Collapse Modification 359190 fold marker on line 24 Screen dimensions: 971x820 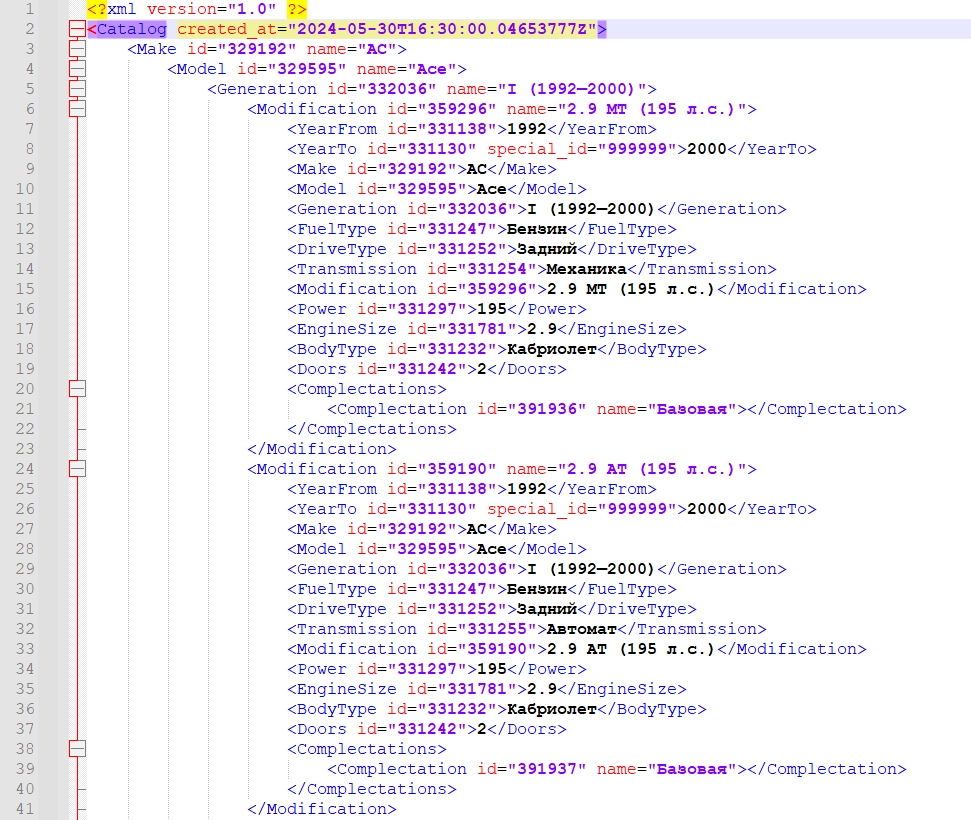[x=77, y=469]
